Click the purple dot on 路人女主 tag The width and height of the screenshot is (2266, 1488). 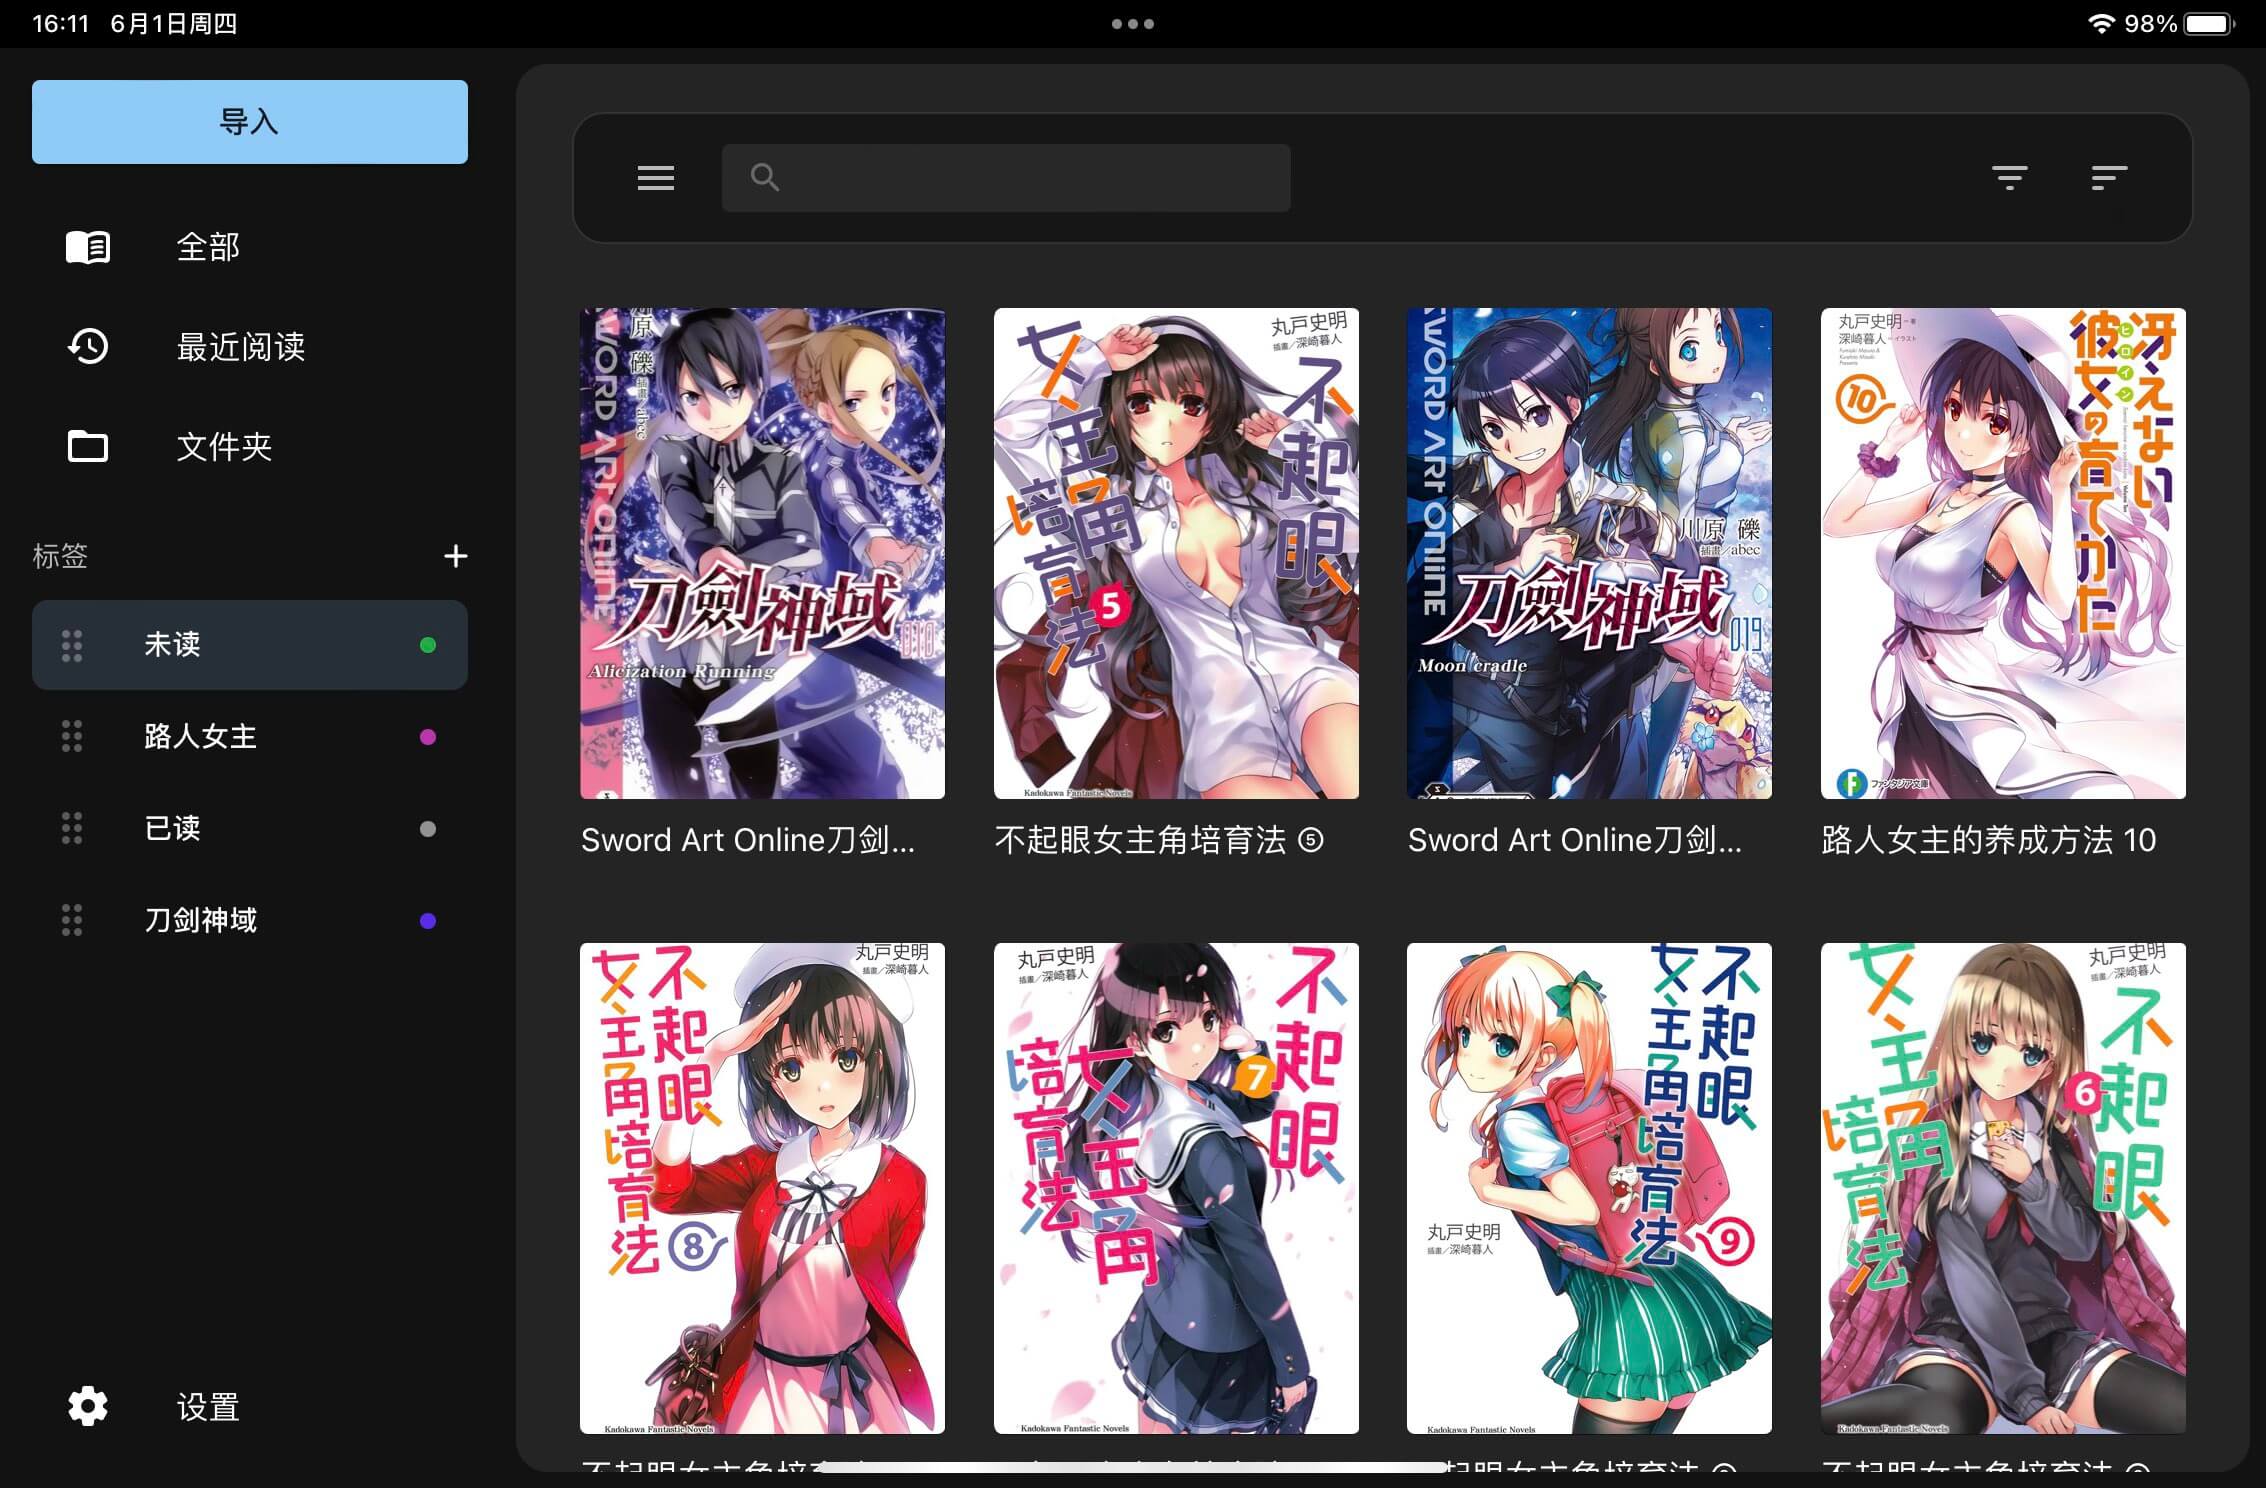(x=428, y=737)
